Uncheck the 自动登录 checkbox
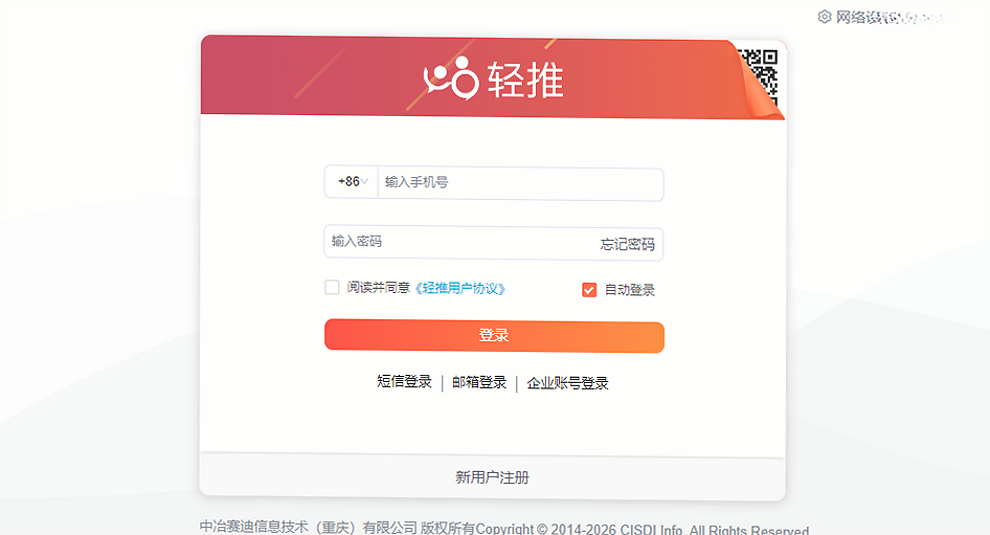The image size is (990, 535). pyautogui.click(x=589, y=290)
